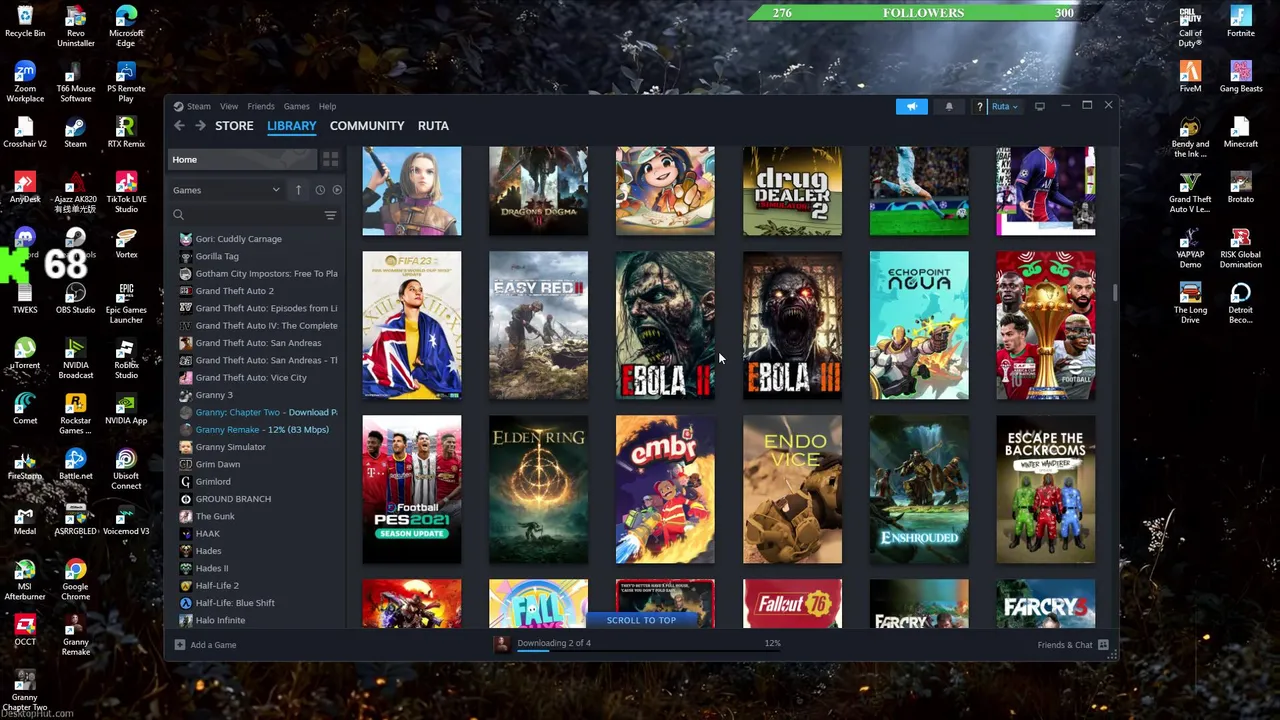This screenshot has height=720, width=1280.
Task: Click the Home button in sidebar
Action: point(242,160)
